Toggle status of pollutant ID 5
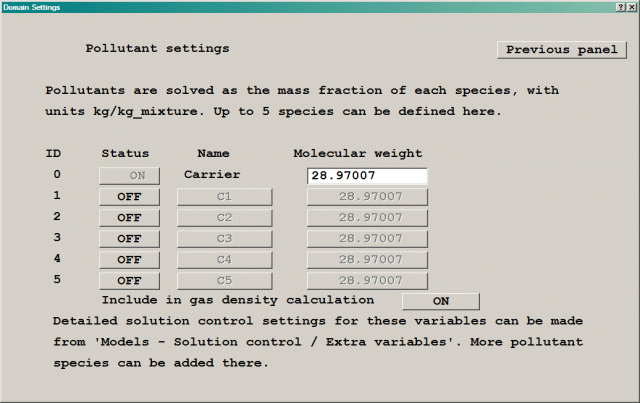Screen dimensions: 640x403 129,281
